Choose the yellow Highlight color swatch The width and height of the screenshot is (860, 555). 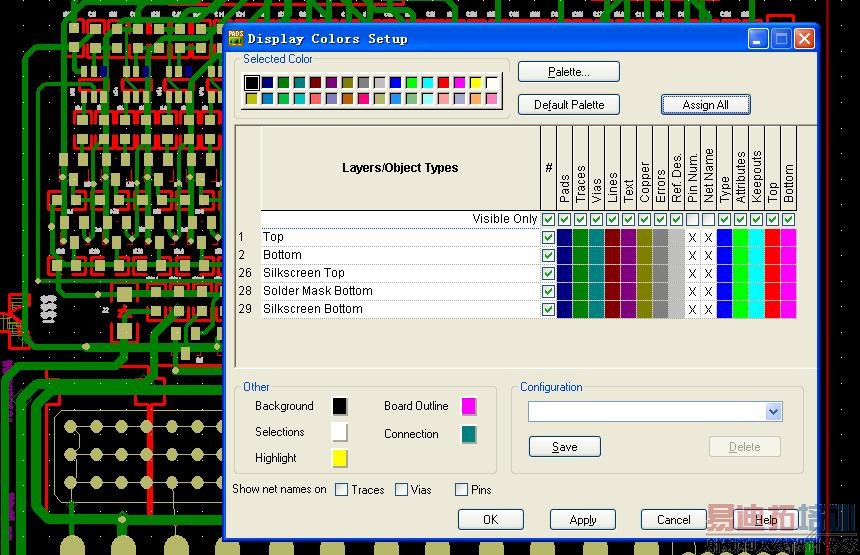pos(340,458)
